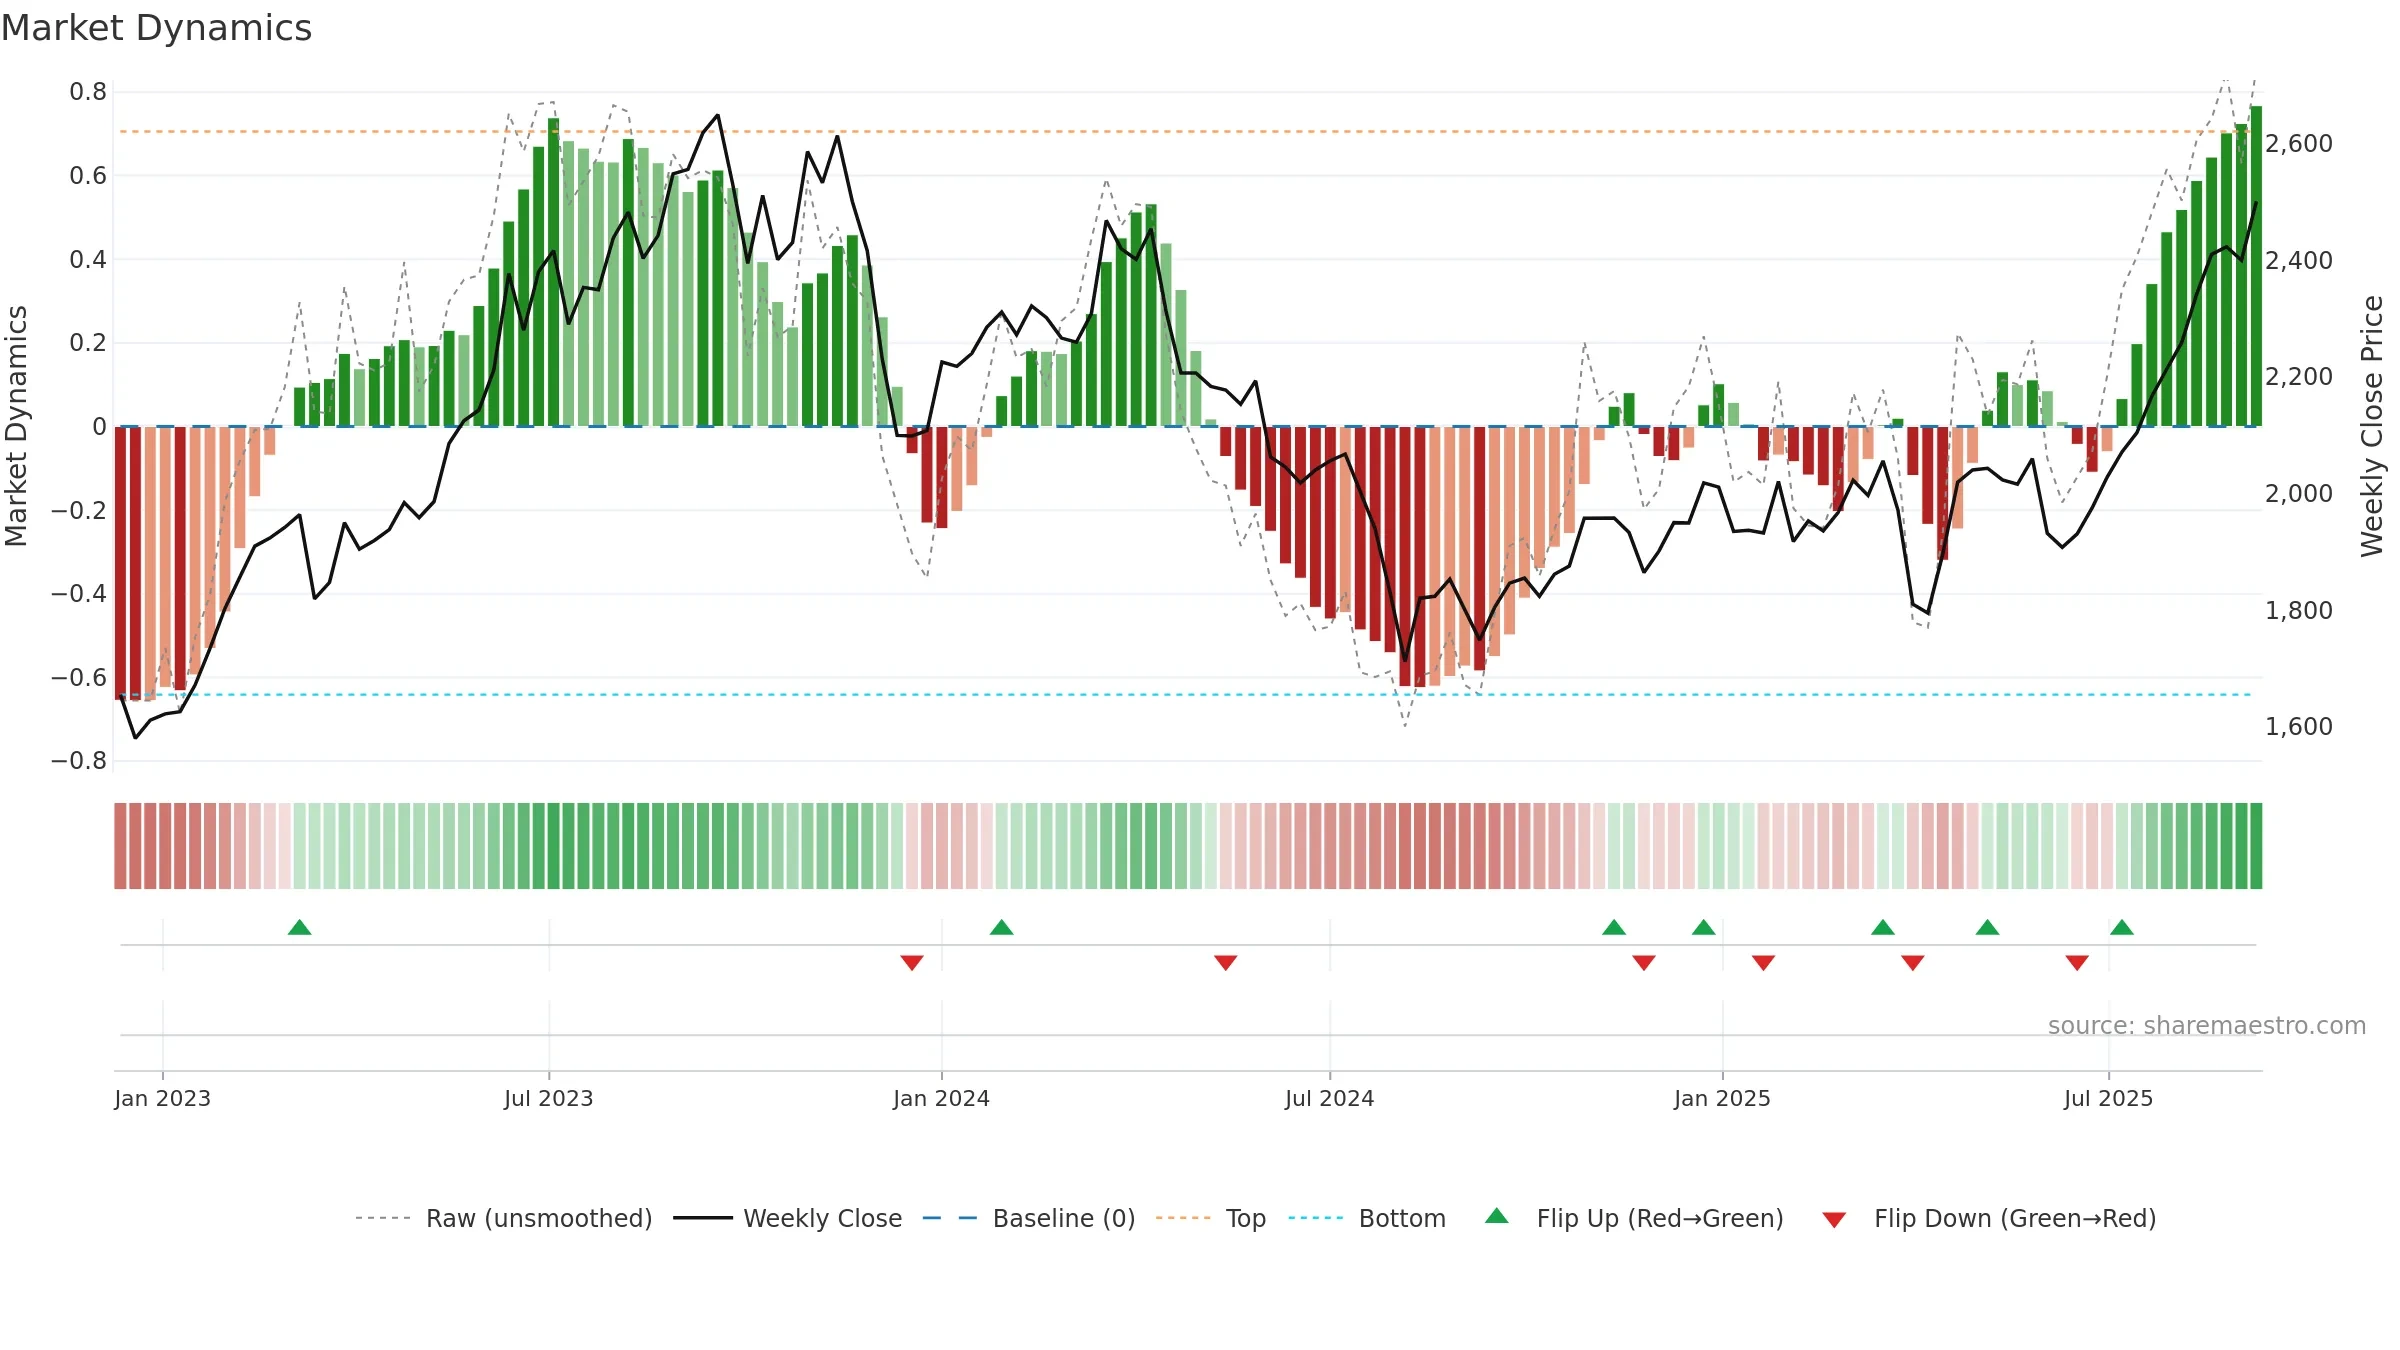Click the Weekly Close Price axis title

coord(2372,426)
